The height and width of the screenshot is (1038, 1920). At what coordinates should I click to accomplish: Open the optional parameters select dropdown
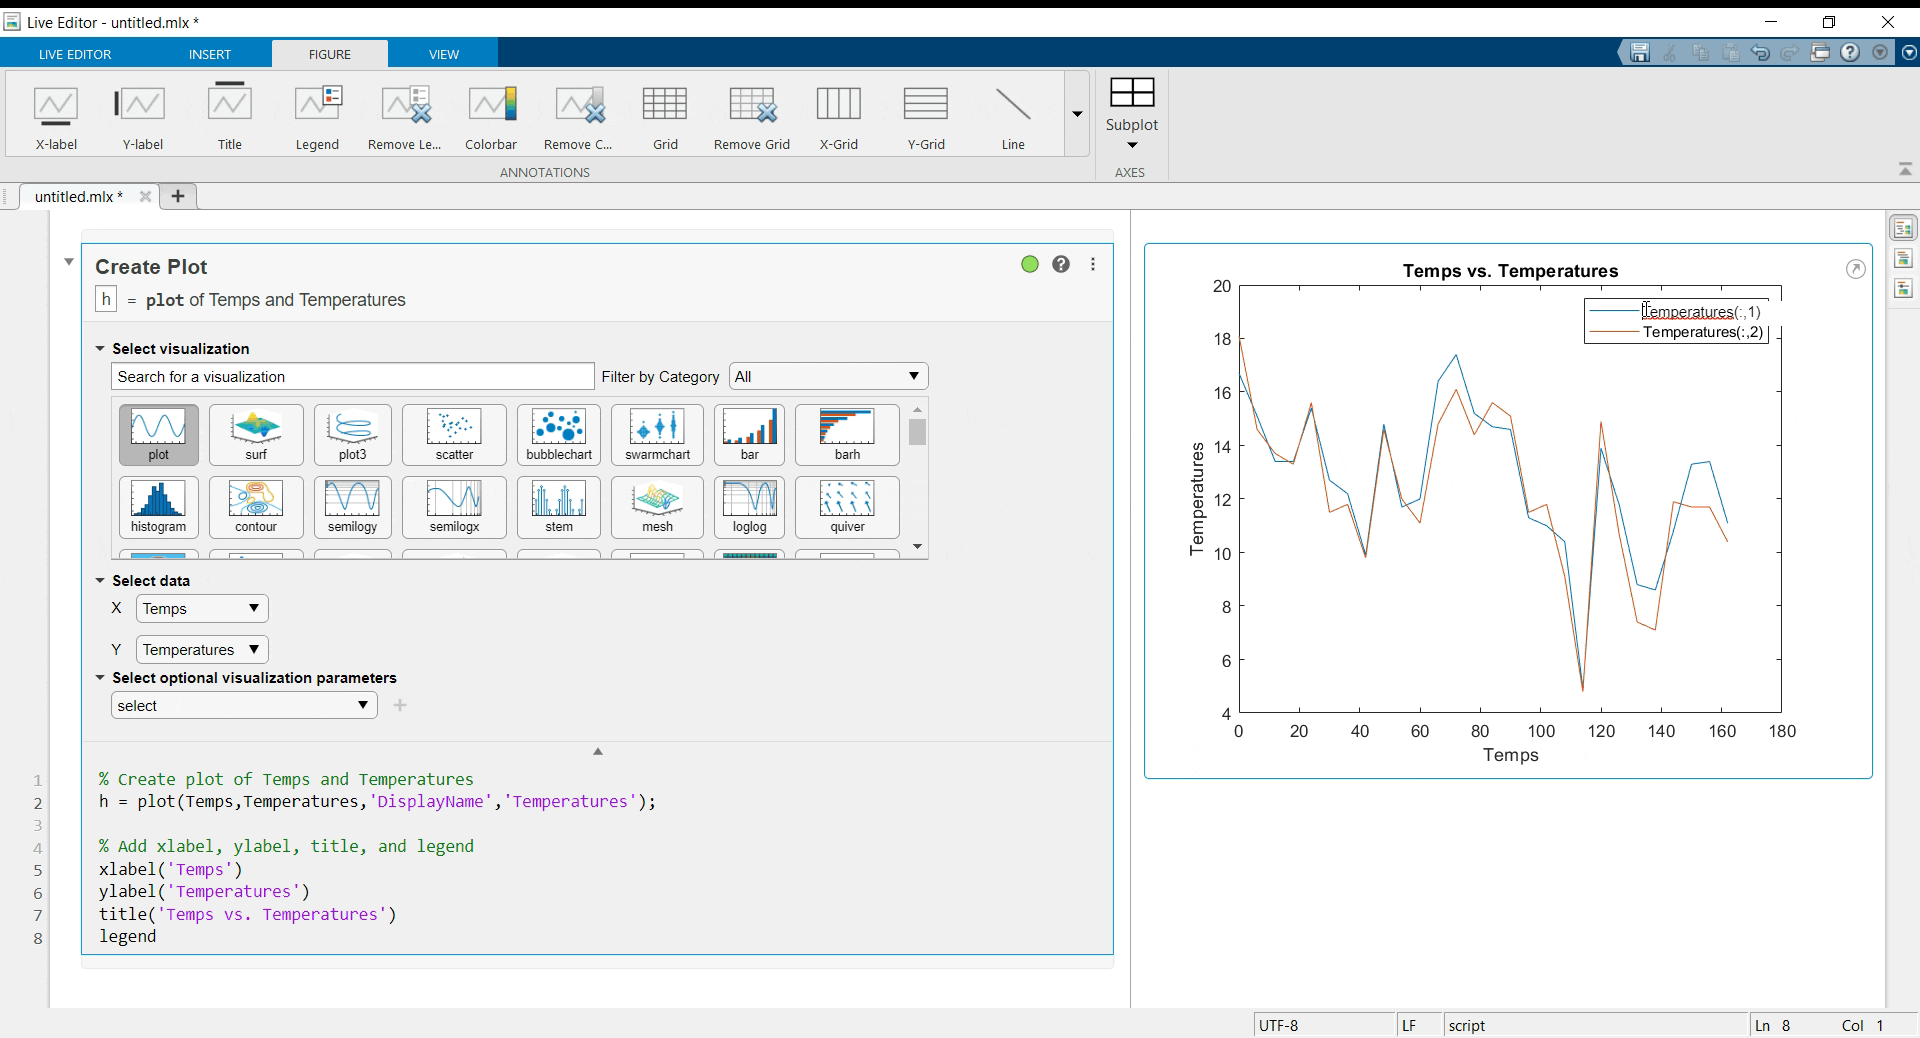coord(244,705)
